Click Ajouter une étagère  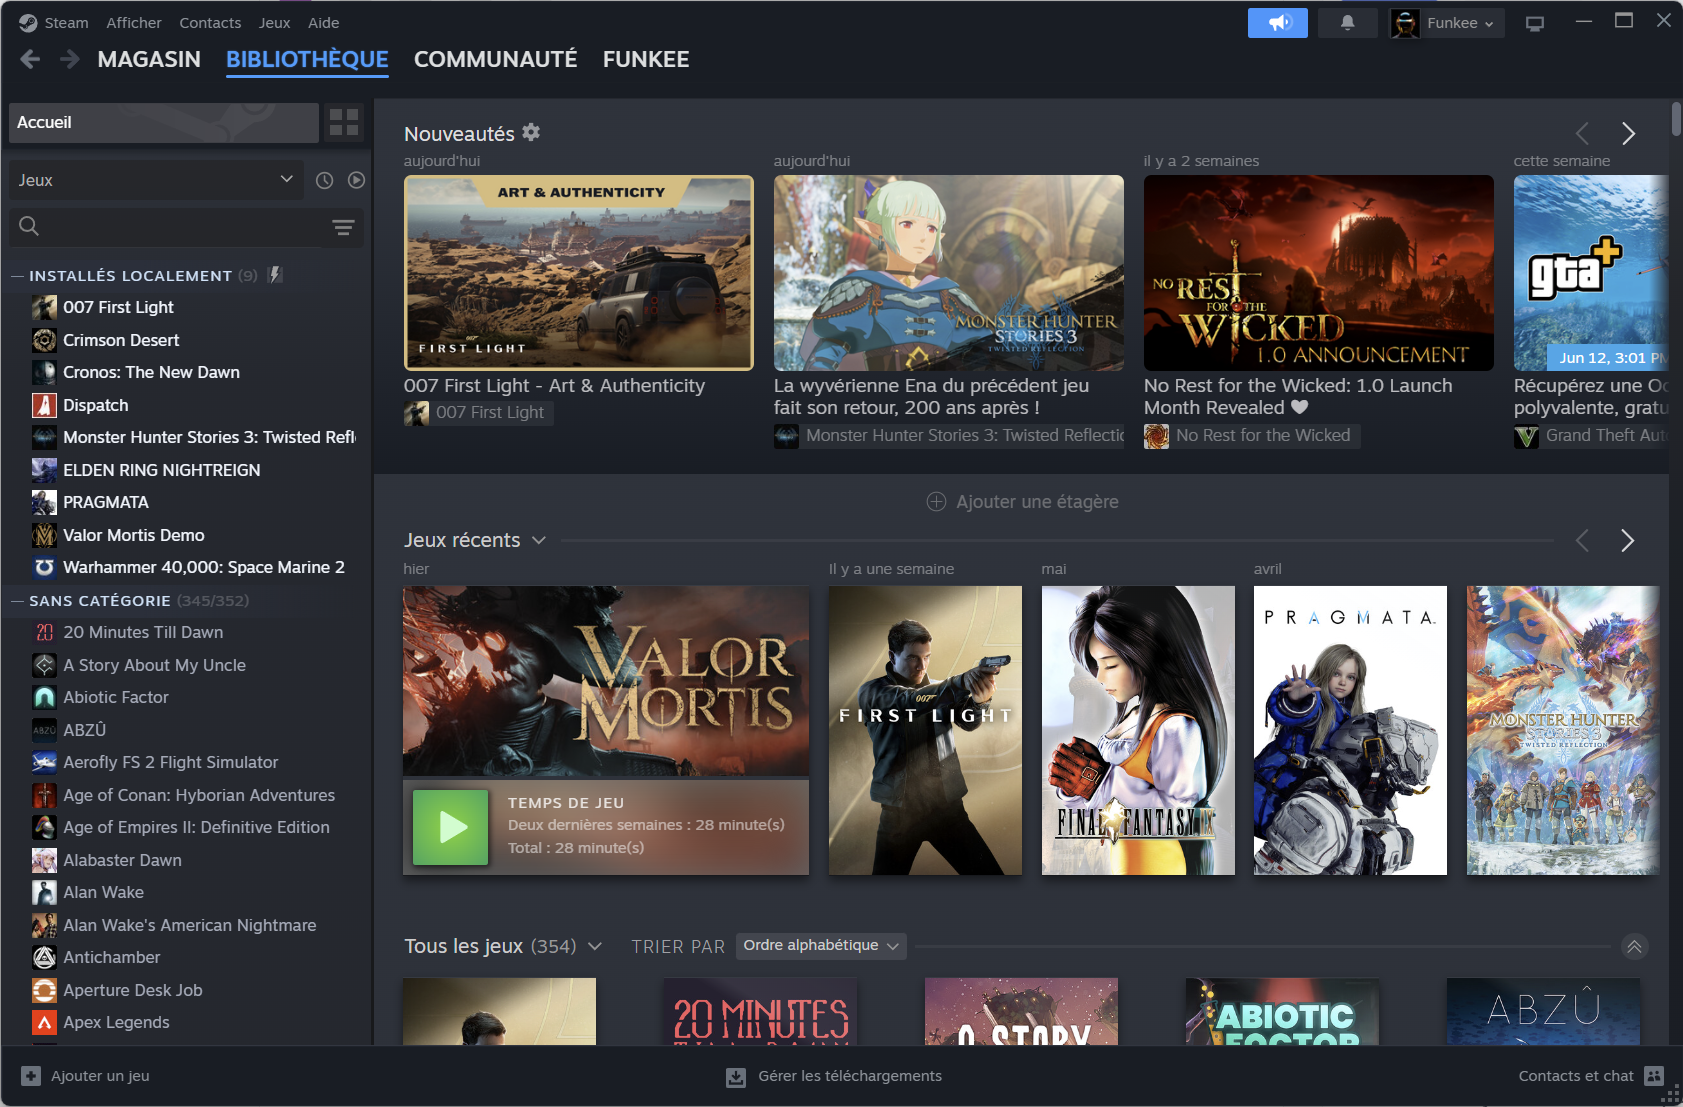(x=1022, y=502)
